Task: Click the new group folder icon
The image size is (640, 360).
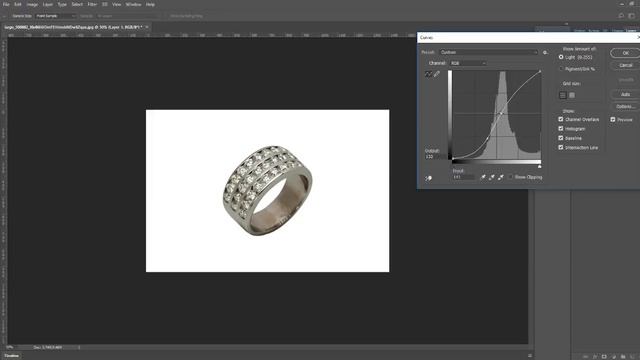Action: click(x=623, y=357)
